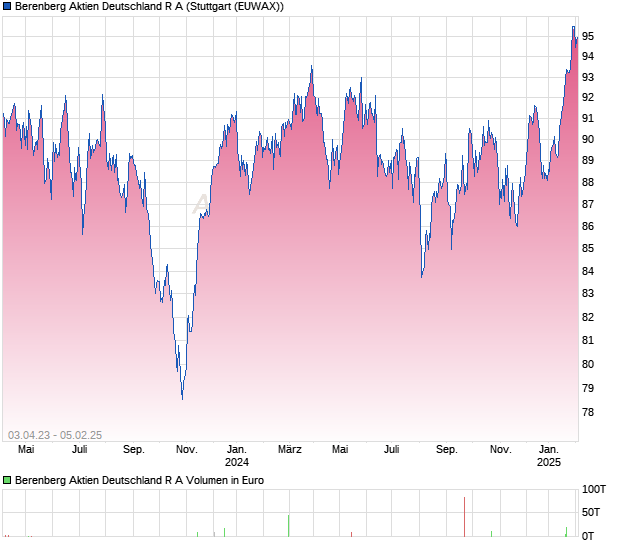The width and height of the screenshot is (620, 546).
Task: Click the price peak above 95
Action: pyautogui.click(x=573, y=27)
